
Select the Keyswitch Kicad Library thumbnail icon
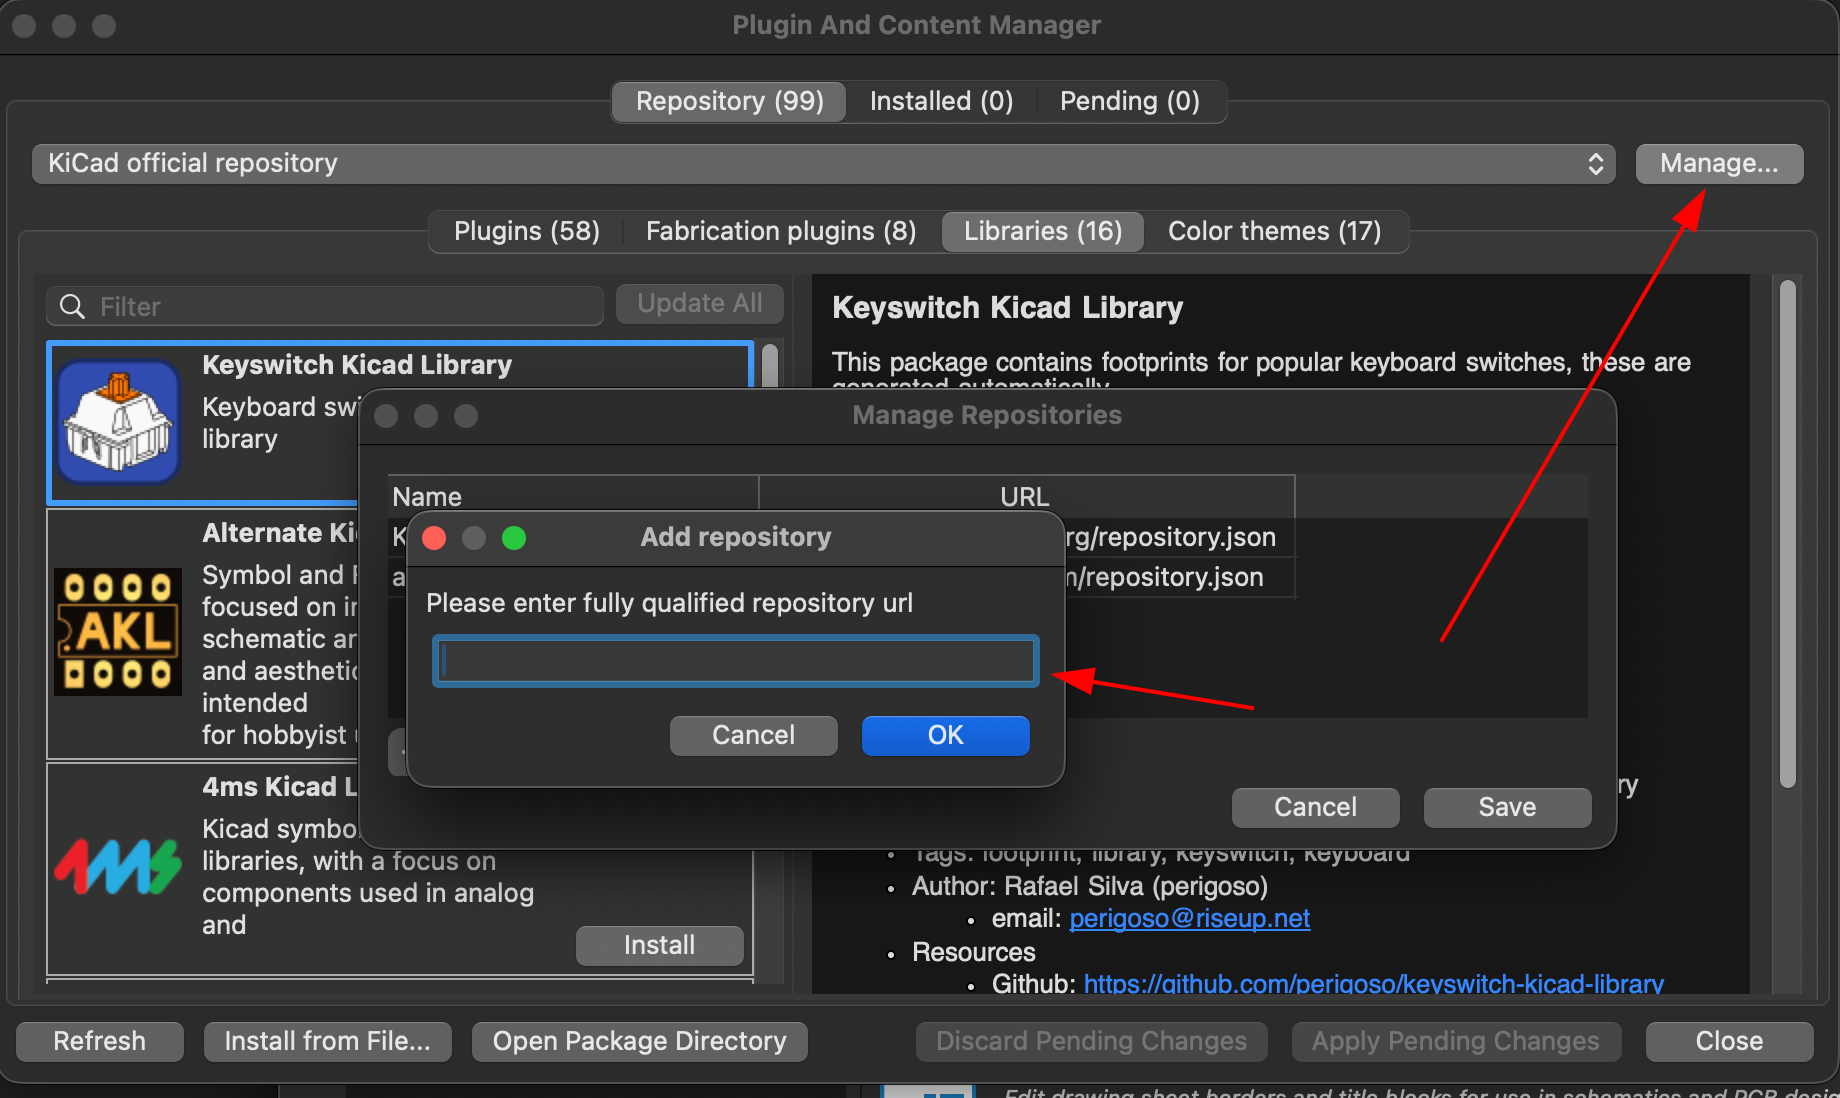tap(117, 422)
